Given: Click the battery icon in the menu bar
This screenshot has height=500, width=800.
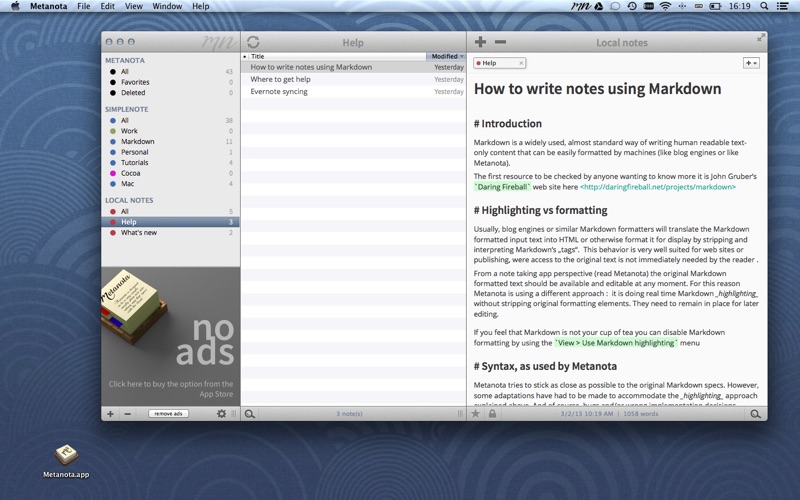Looking at the screenshot, I should pos(715,6).
